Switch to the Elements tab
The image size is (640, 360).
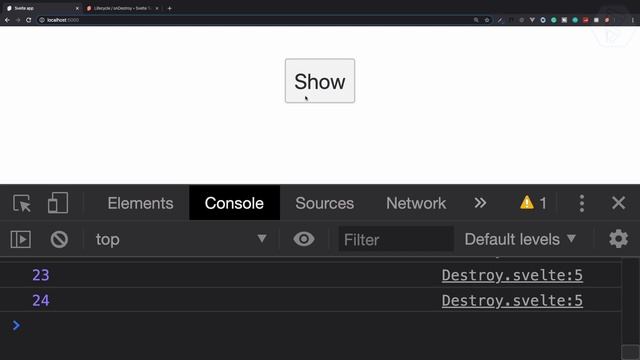click(140, 203)
